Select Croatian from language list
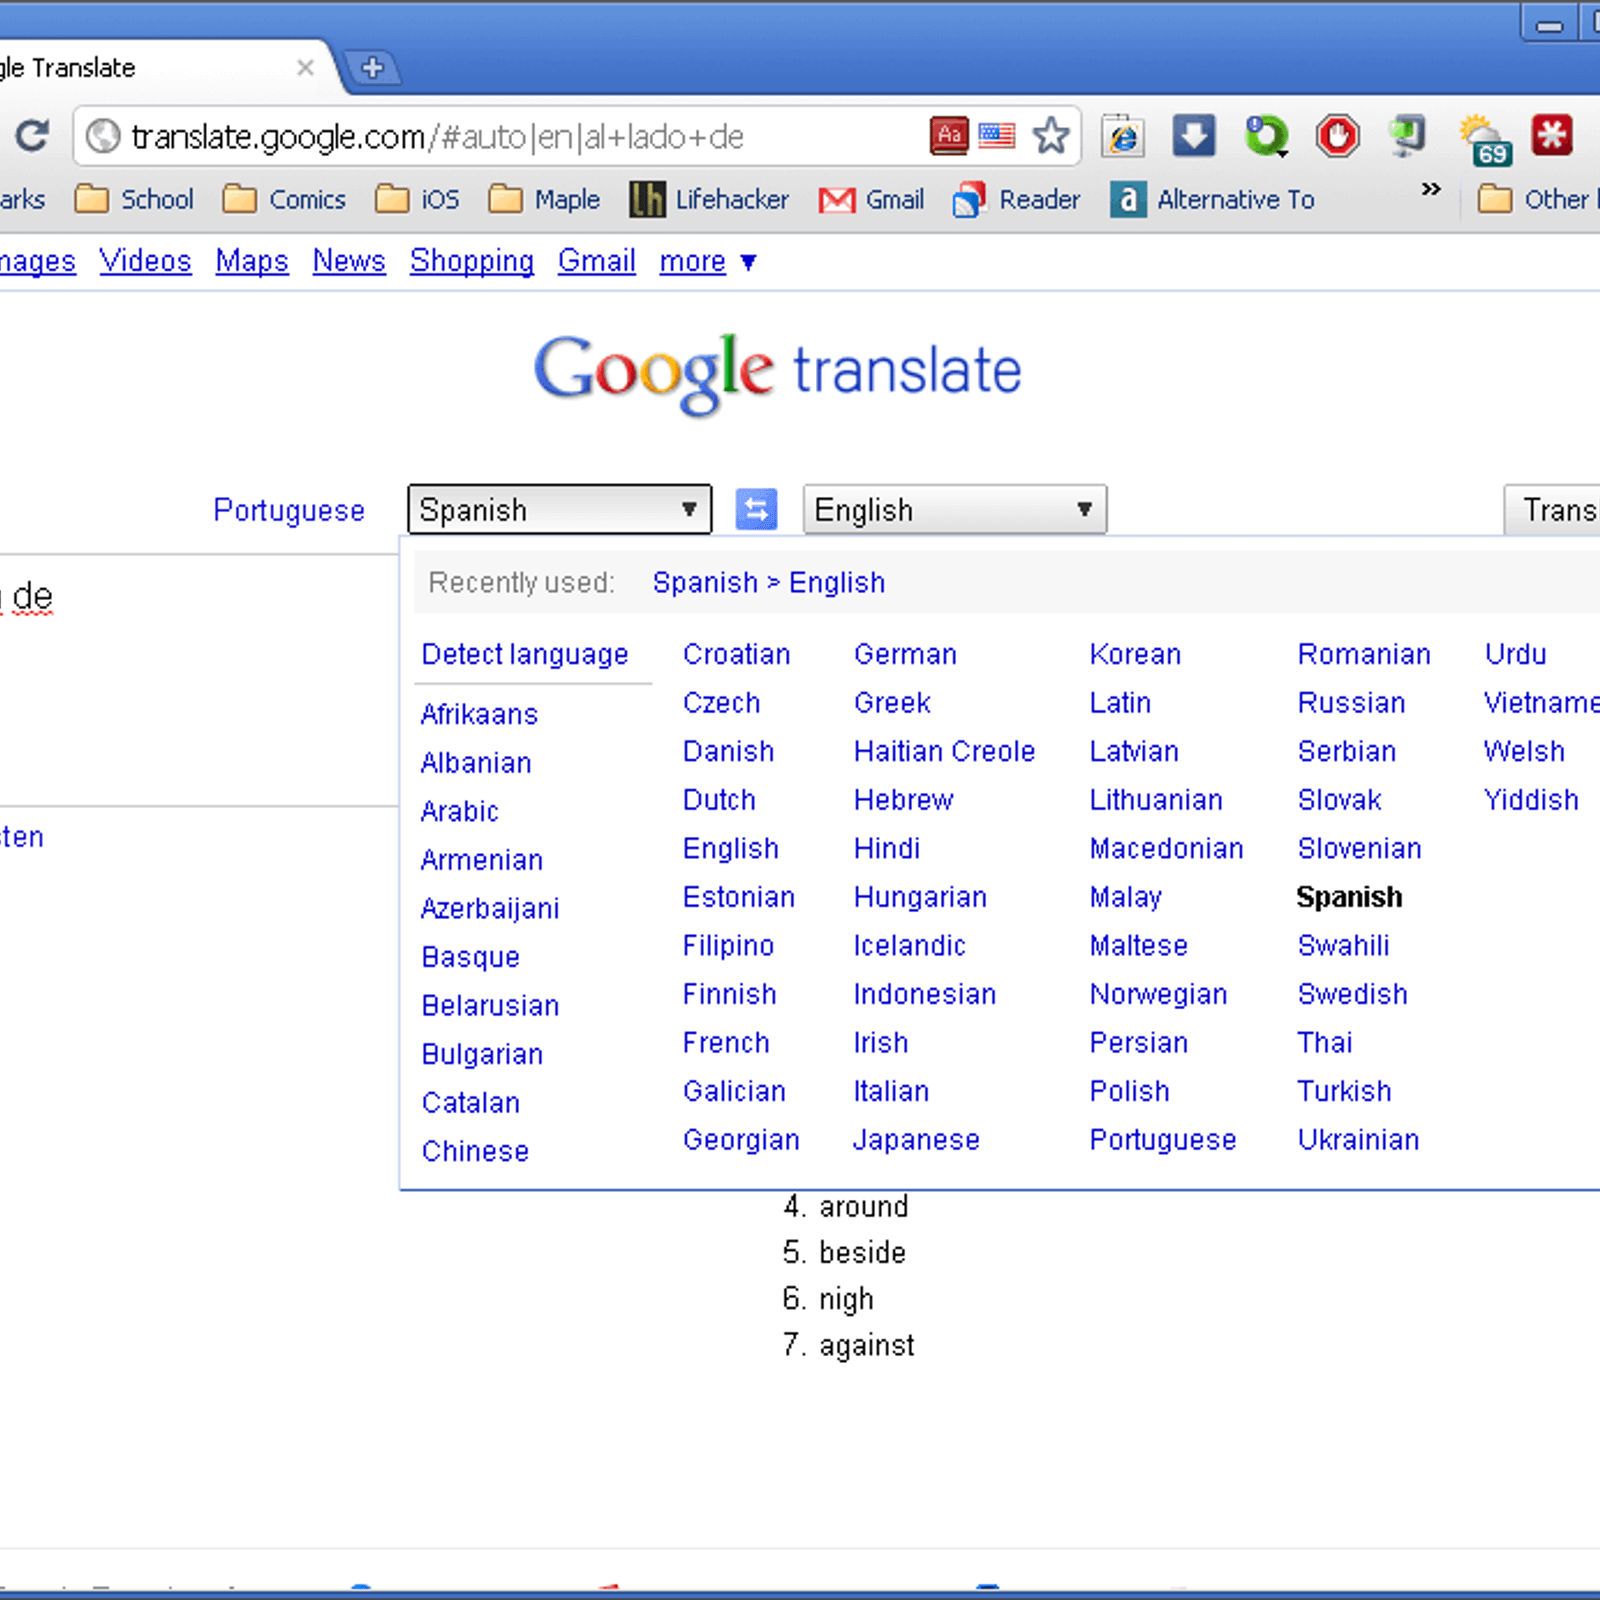The height and width of the screenshot is (1600, 1600). tap(737, 654)
